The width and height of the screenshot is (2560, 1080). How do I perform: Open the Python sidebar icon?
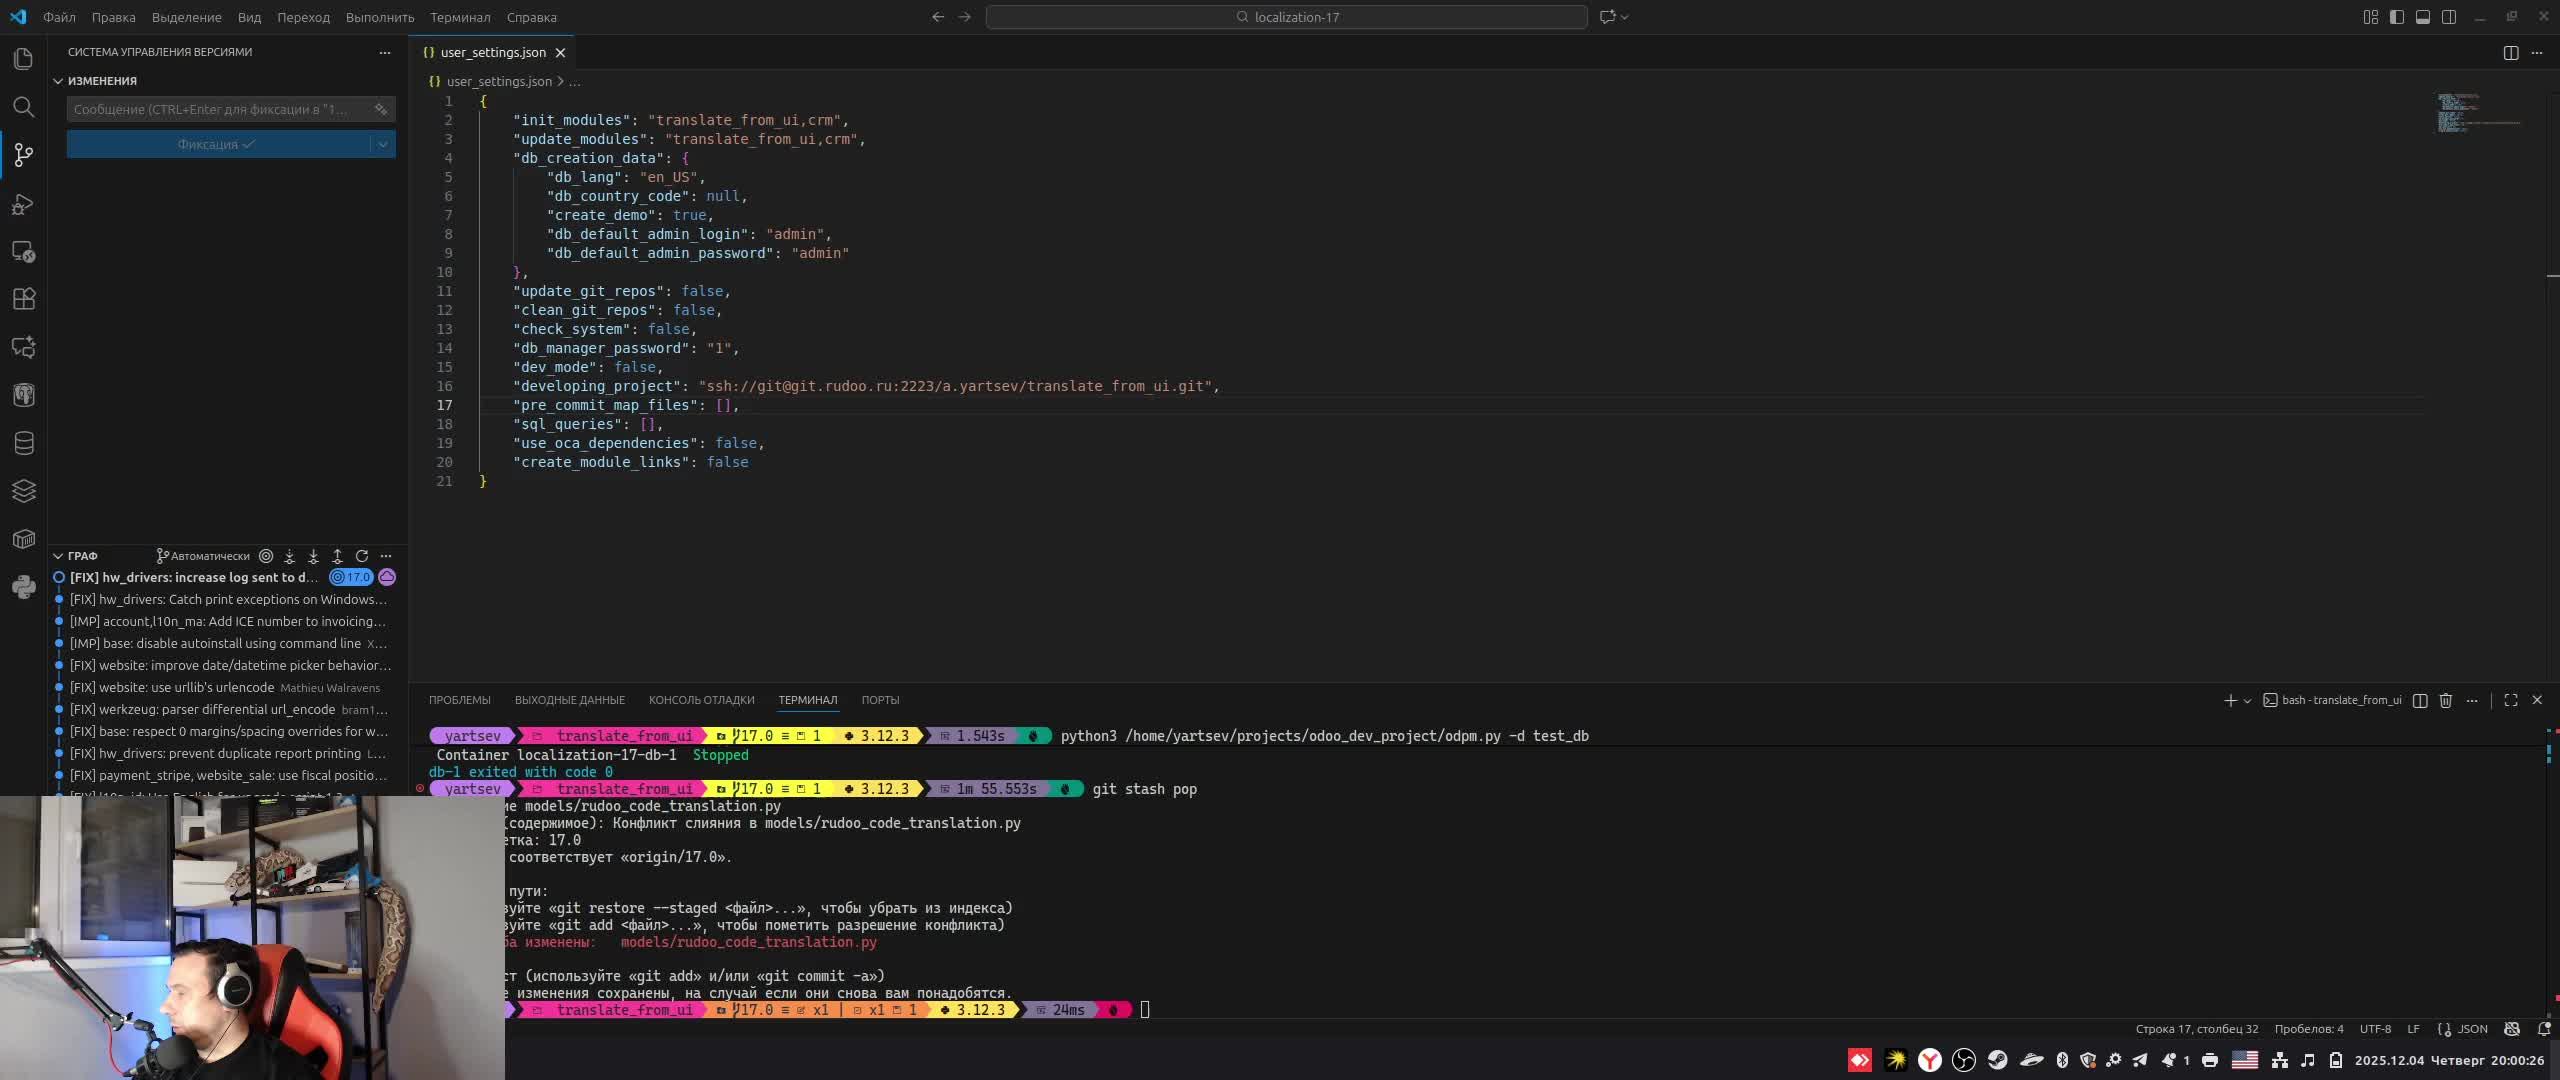coord(24,587)
